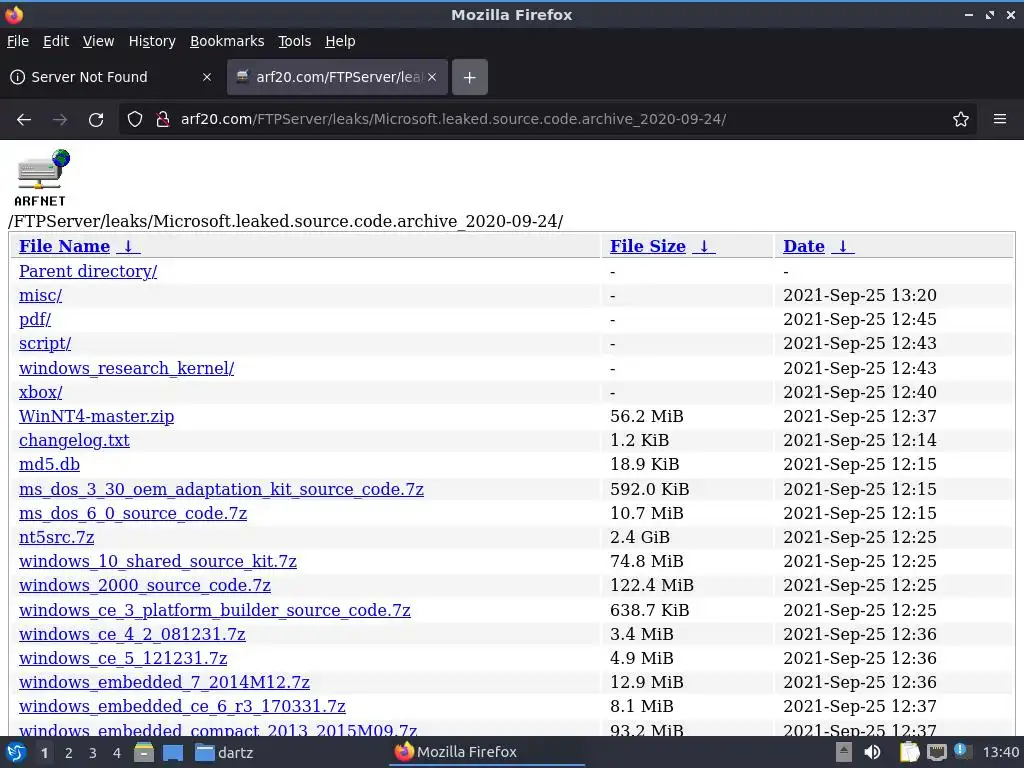1024x768 pixels.
Task: Click the network tray icon
Action: (x=936, y=752)
